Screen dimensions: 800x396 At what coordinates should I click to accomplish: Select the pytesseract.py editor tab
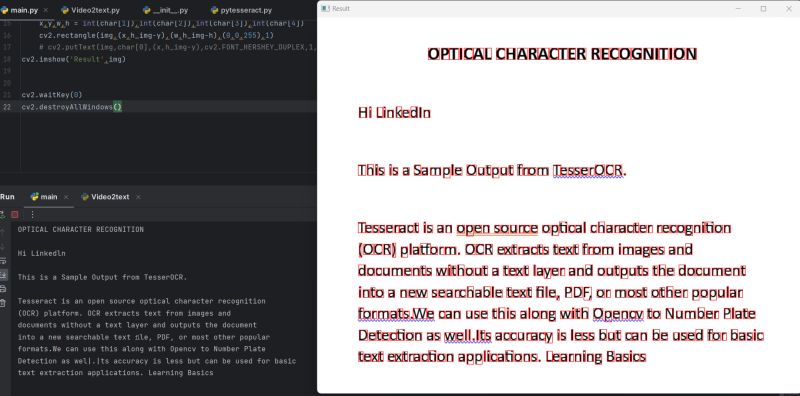(x=241, y=10)
